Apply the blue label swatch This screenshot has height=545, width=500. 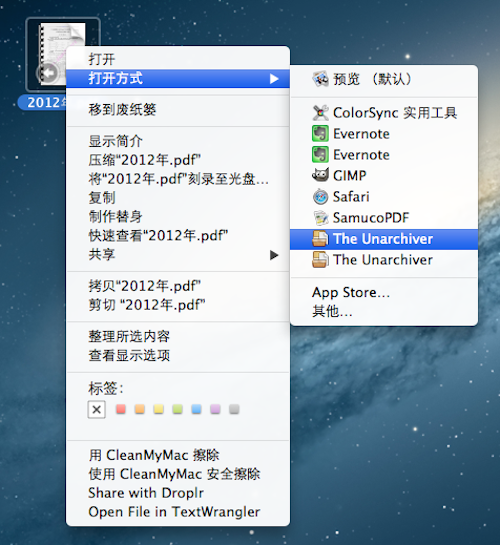coord(196,409)
